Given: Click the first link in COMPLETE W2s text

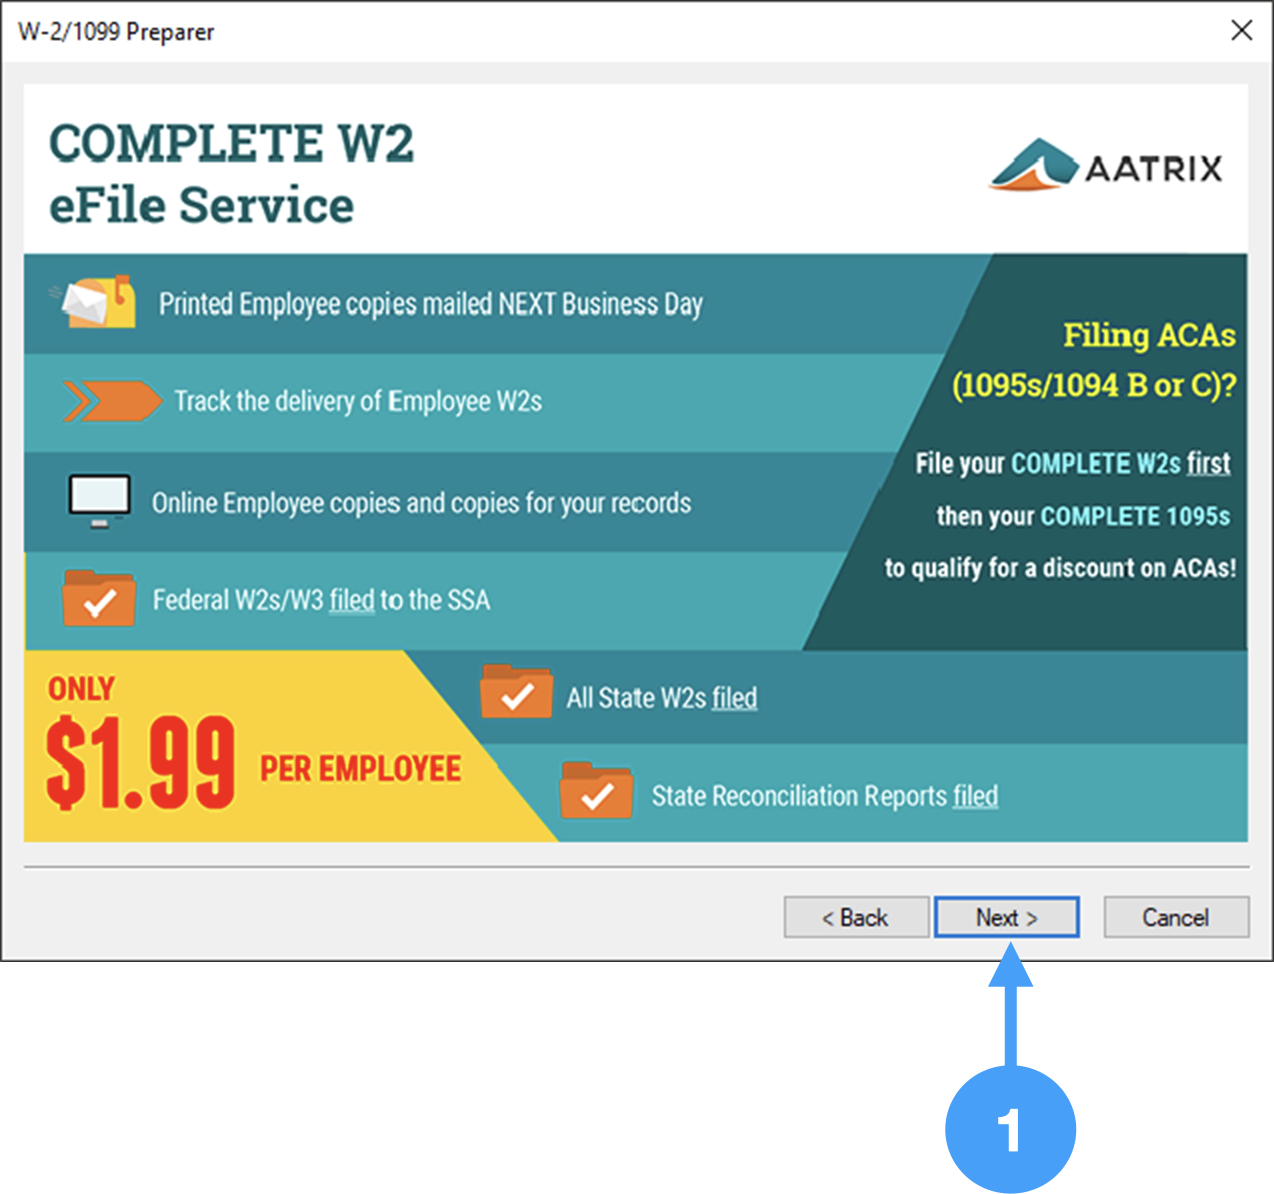Looking at the screenshot, I should tap(1209, 463).
